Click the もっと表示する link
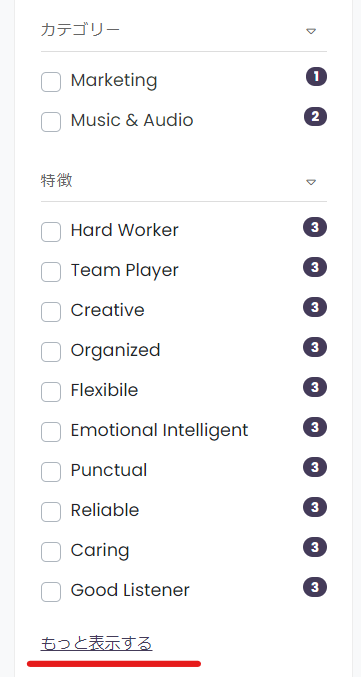361x677 pixels. 96,643
